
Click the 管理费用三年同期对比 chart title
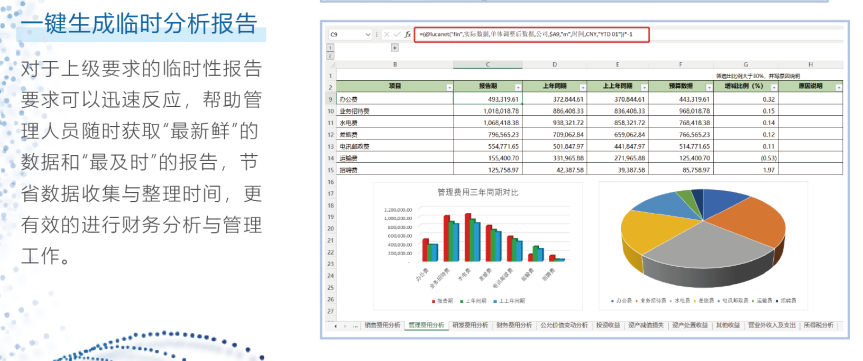[x=478, y=193]
